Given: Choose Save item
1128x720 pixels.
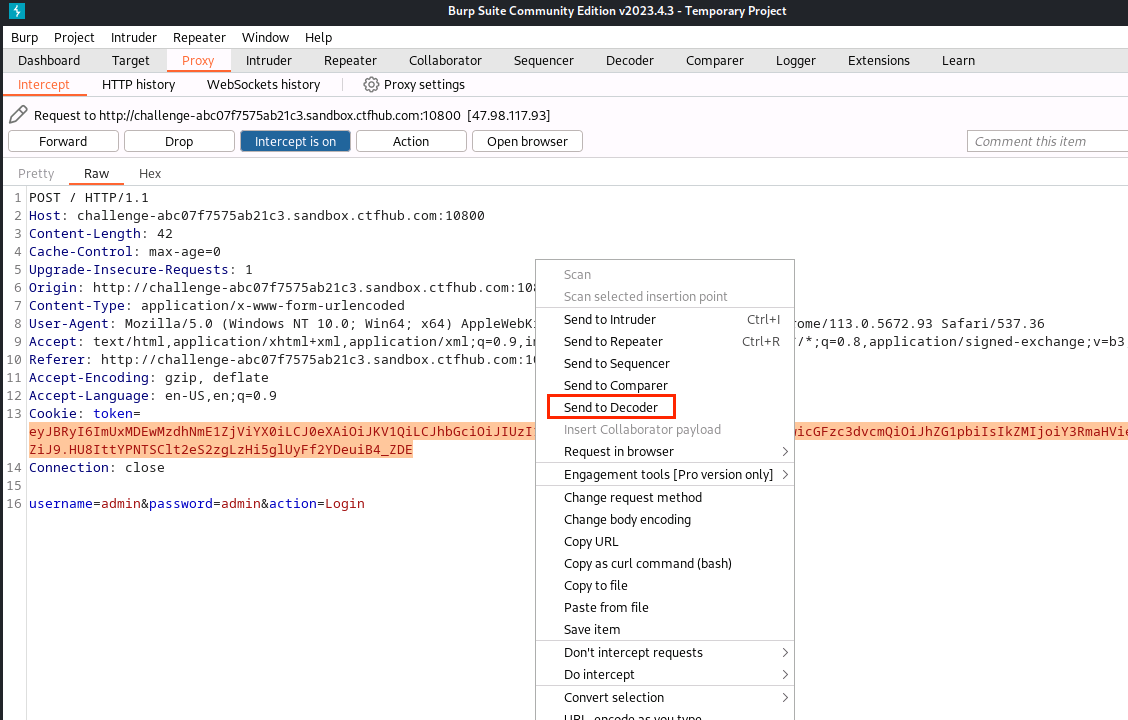Looking at the screenshot, I should point(665,630).
